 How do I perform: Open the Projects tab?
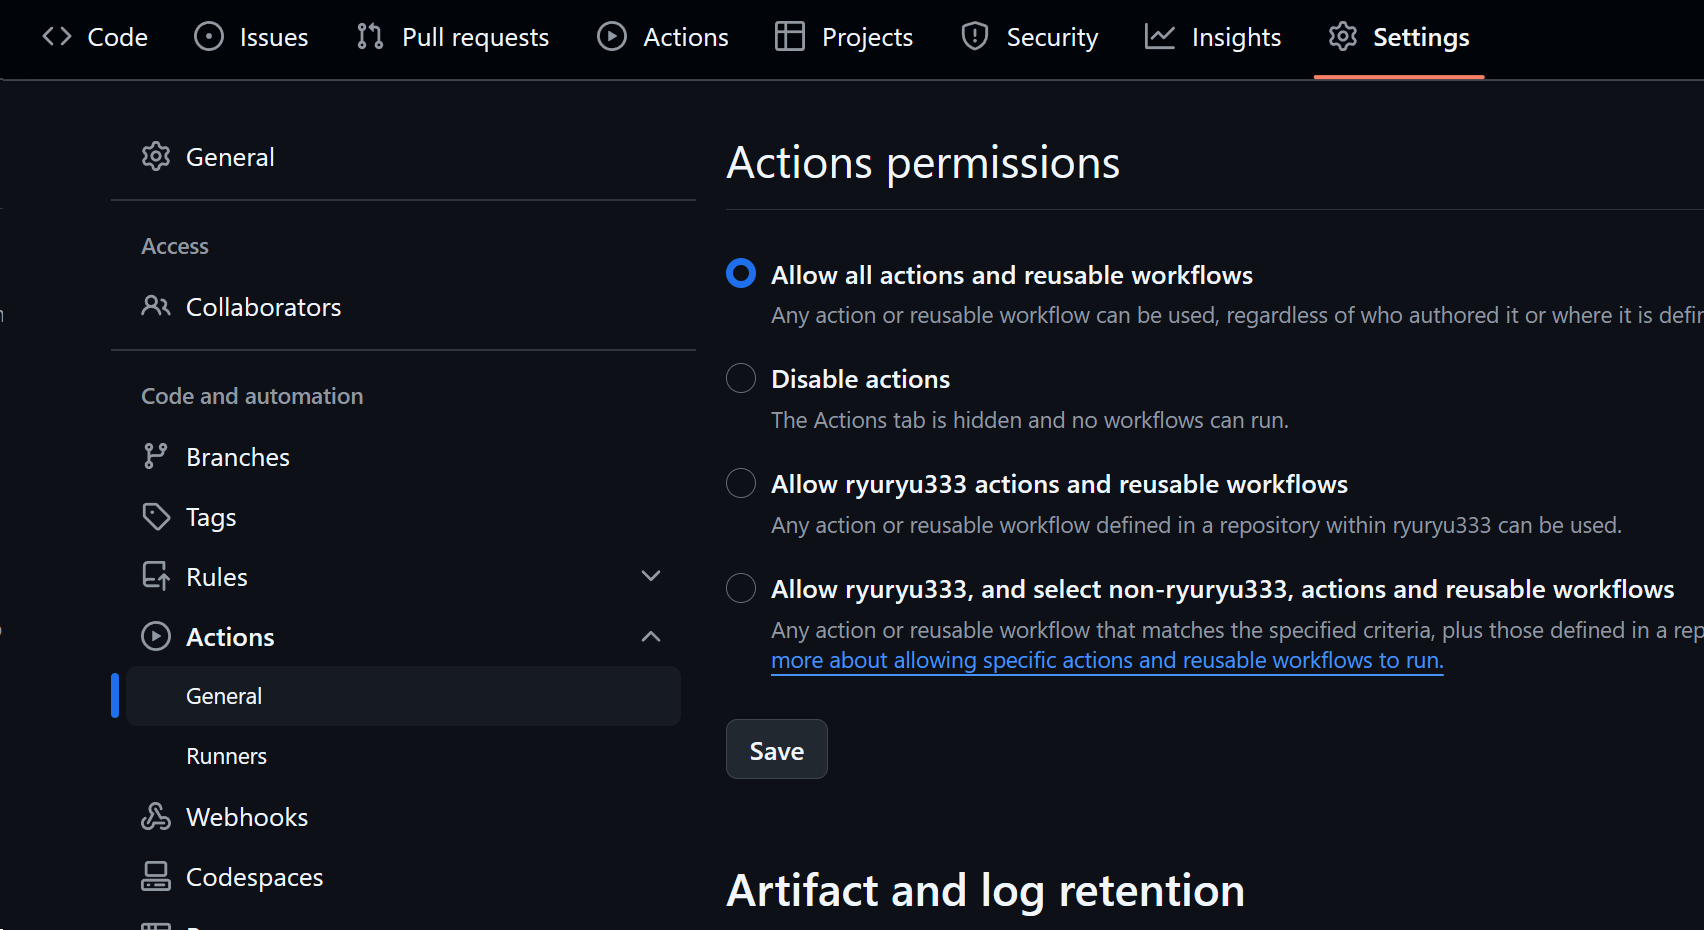pos(844,37)
